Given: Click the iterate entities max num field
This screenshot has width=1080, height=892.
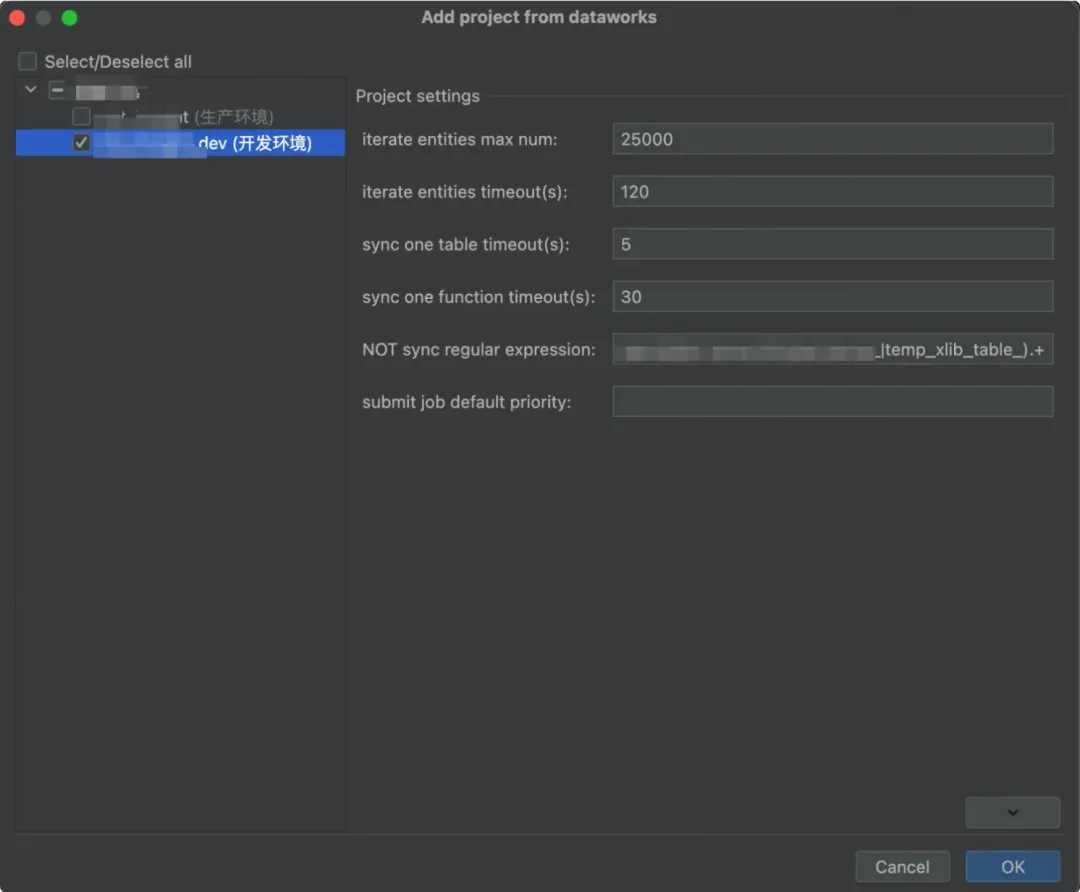Looking at the screenshot, I should (x=832, y=139).
